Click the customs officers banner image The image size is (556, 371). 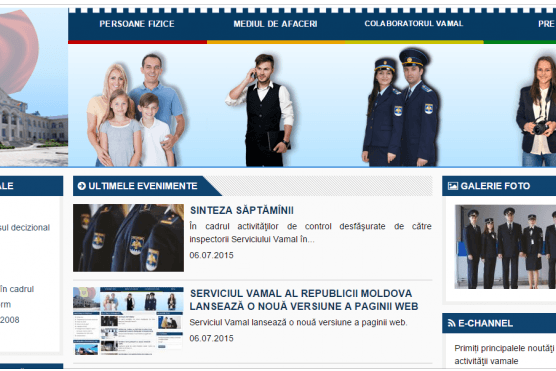tap(401, 107)
